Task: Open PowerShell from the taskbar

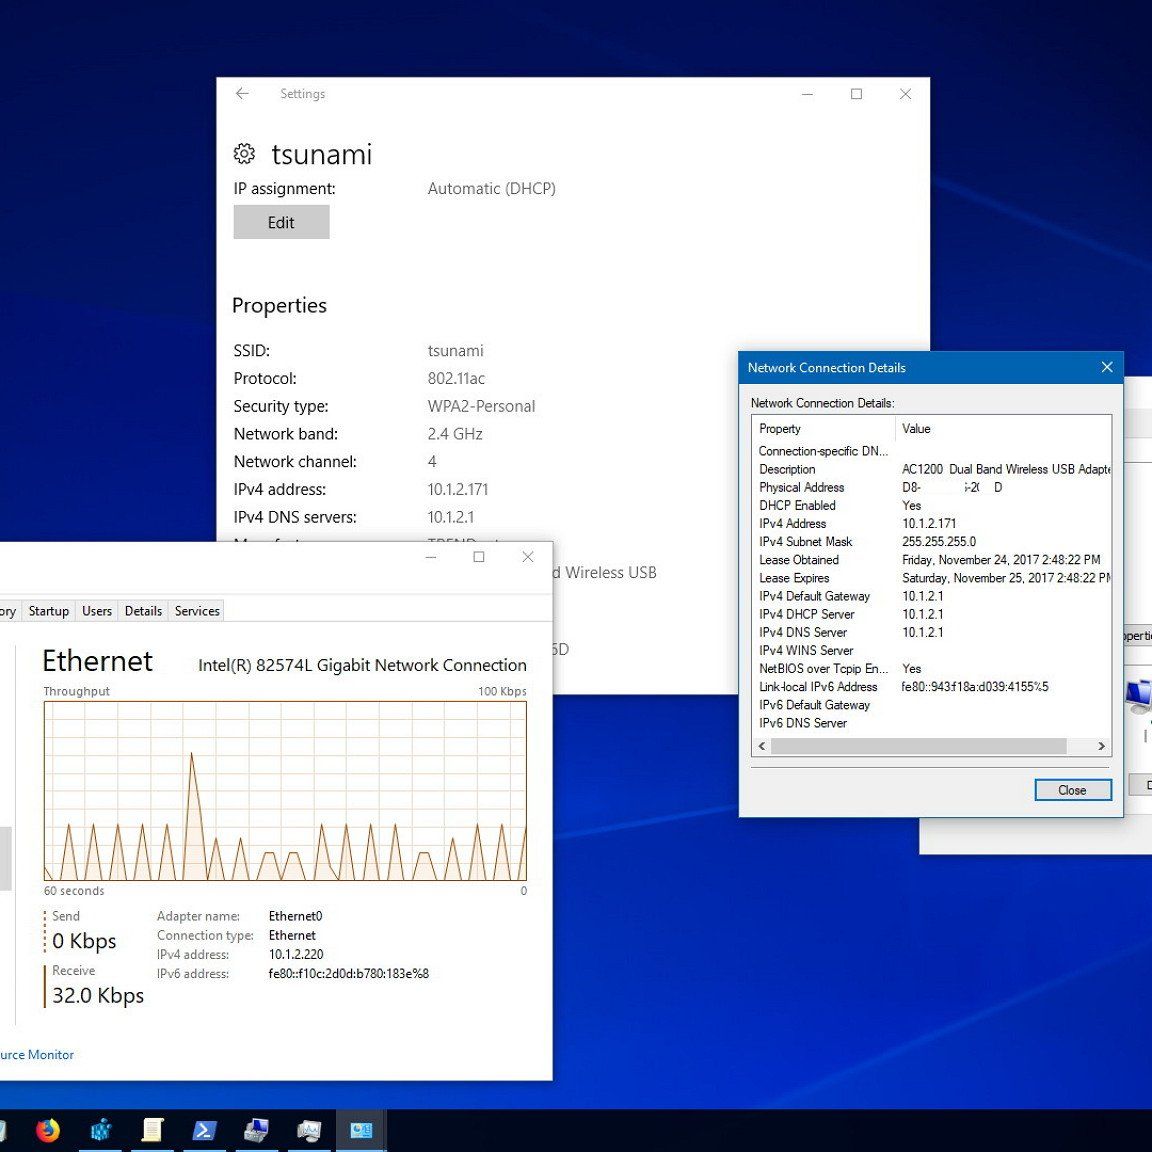Action: point(204,1130)
